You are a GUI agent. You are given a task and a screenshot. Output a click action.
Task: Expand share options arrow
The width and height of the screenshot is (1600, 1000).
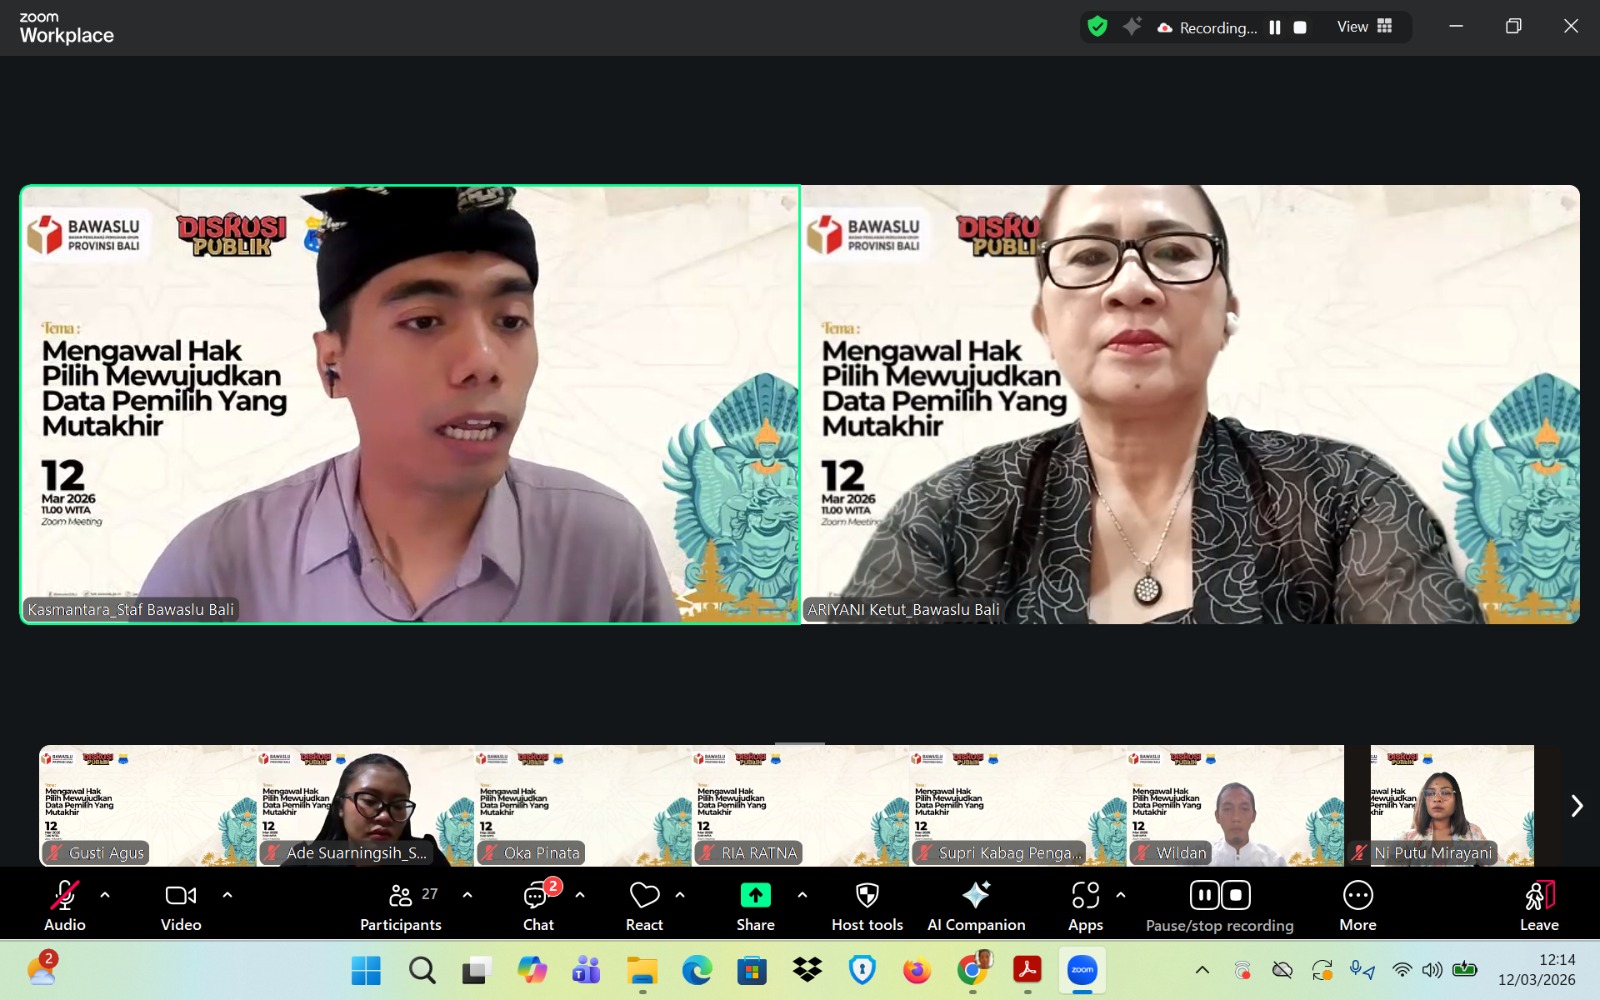[802, 895]
